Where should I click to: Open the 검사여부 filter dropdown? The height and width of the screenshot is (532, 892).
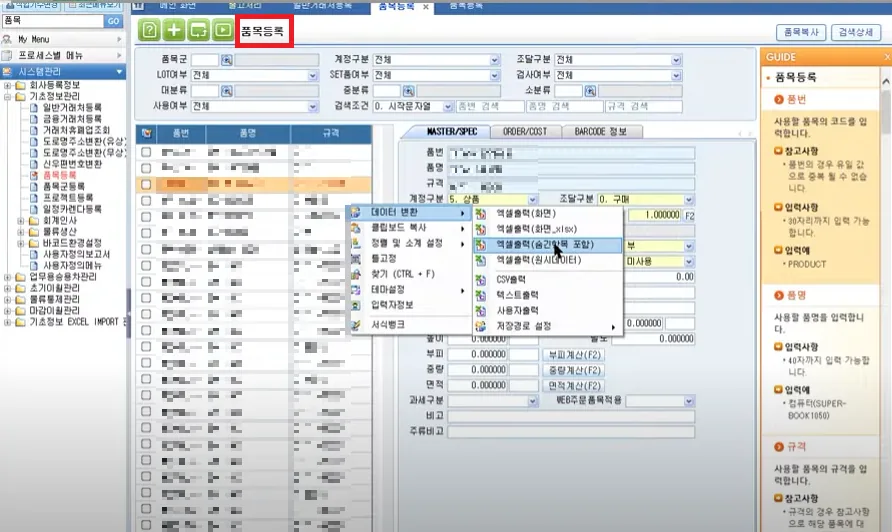(618, 75)
